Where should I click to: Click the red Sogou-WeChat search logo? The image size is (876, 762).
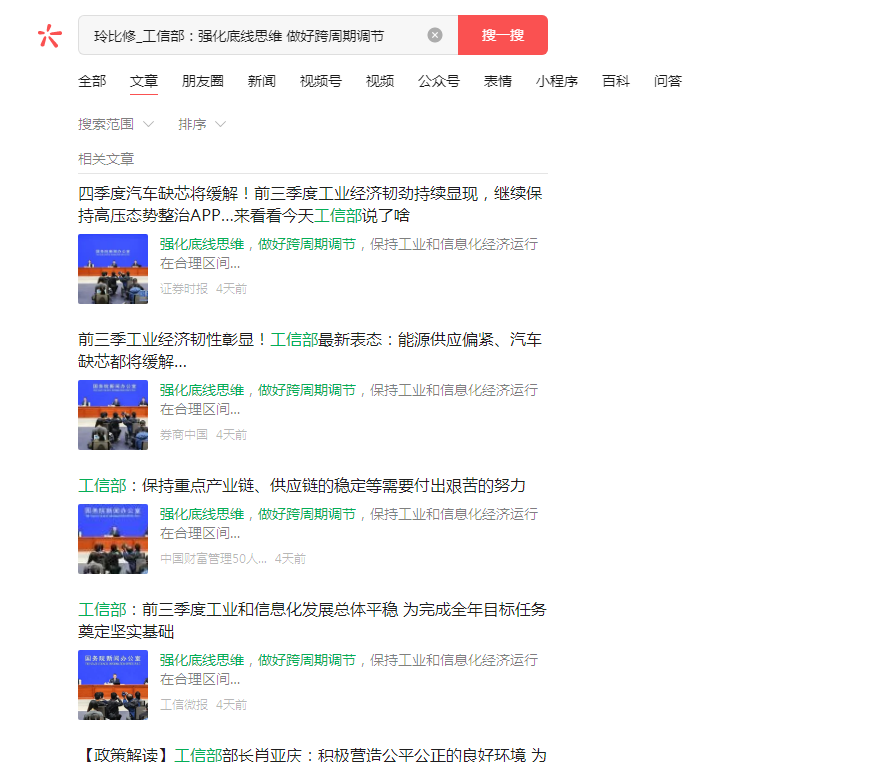(x=50, y=36)
